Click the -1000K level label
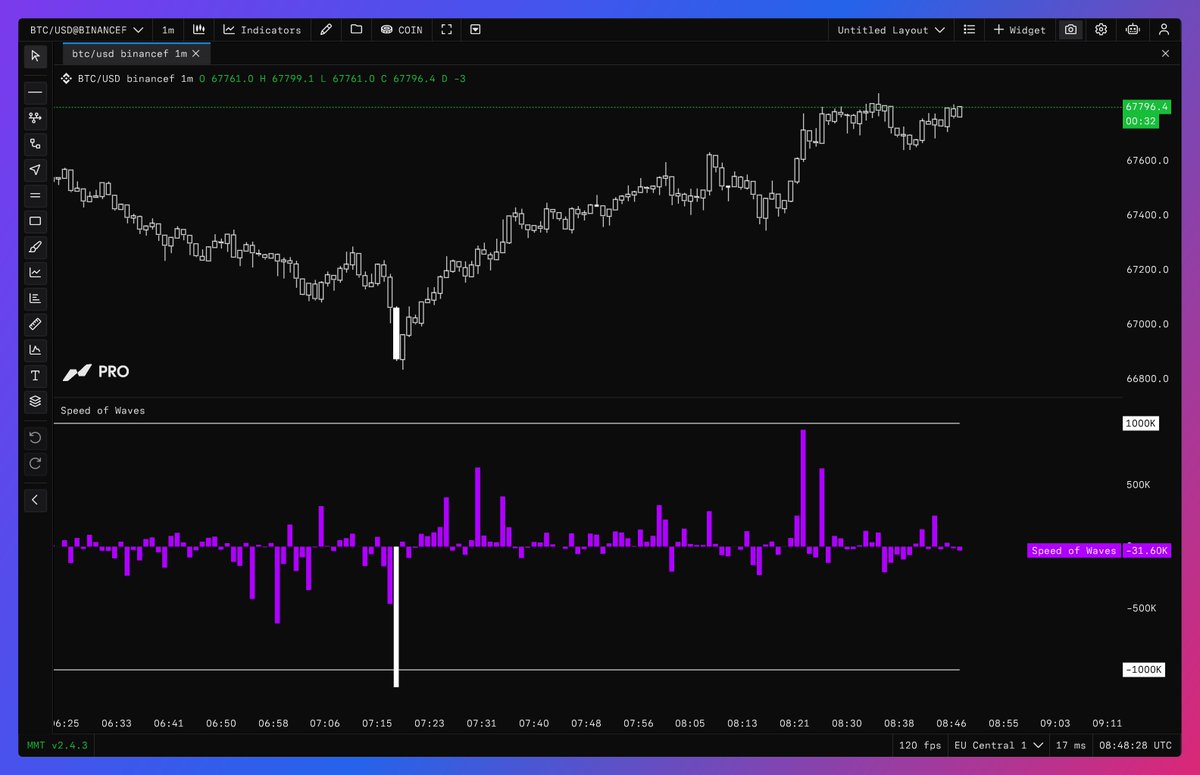The height and width of the screenshot is (775, 1200). (1144, 670)
